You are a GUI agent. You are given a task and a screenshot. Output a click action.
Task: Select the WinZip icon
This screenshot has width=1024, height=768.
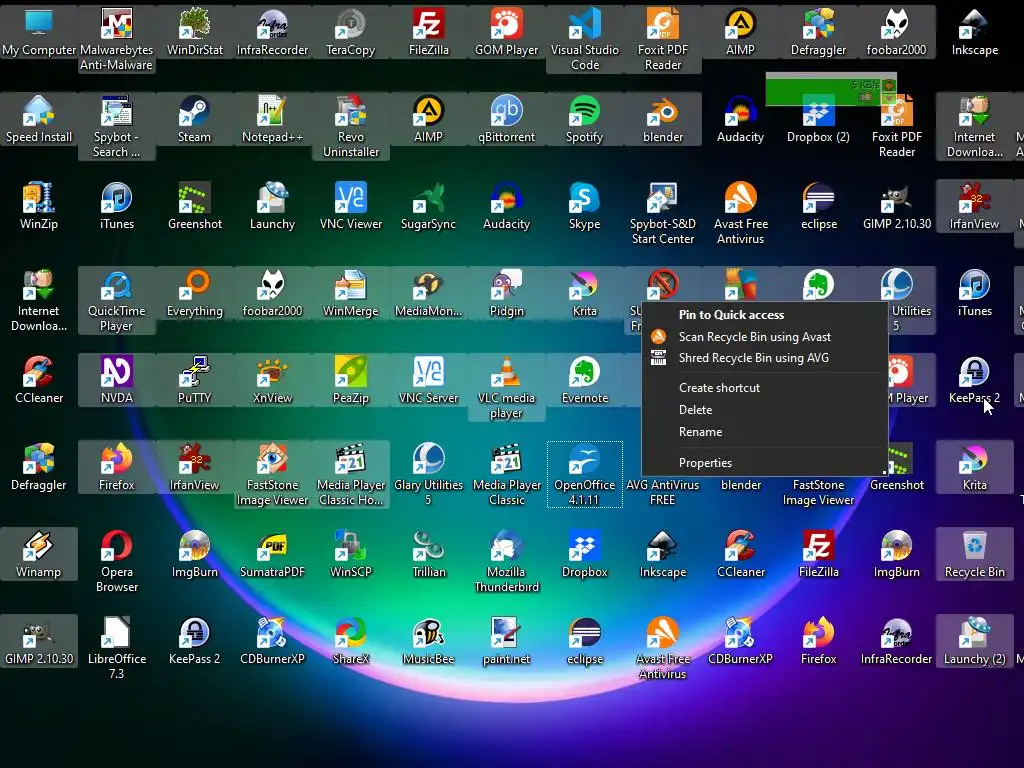click(39, 206)
